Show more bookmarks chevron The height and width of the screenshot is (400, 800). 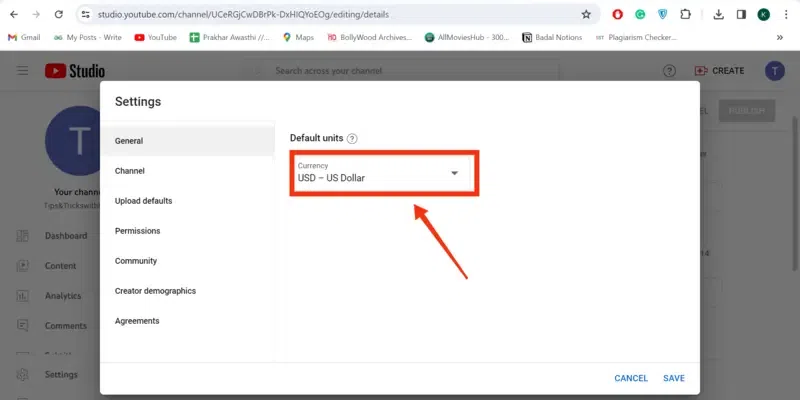[x=780, y=37]
